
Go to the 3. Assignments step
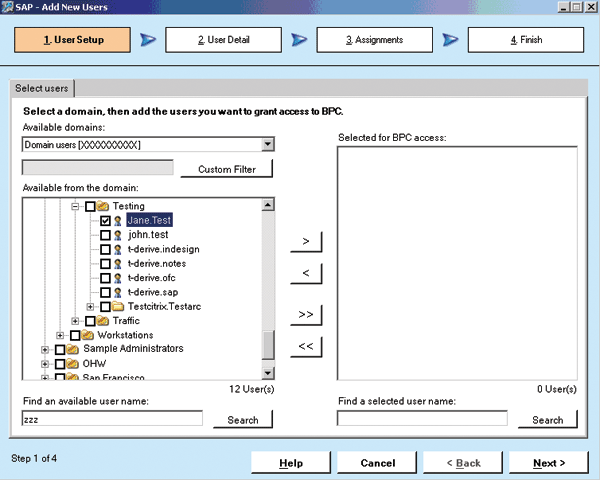point(375,40)
